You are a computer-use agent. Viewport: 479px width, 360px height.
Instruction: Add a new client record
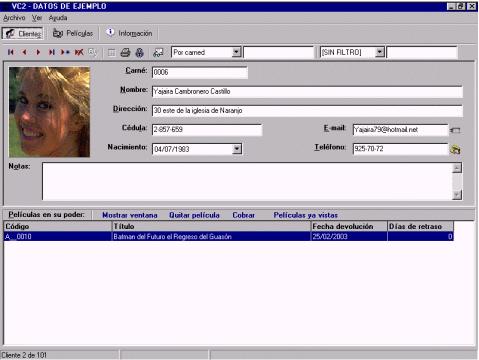pos(65,52)
